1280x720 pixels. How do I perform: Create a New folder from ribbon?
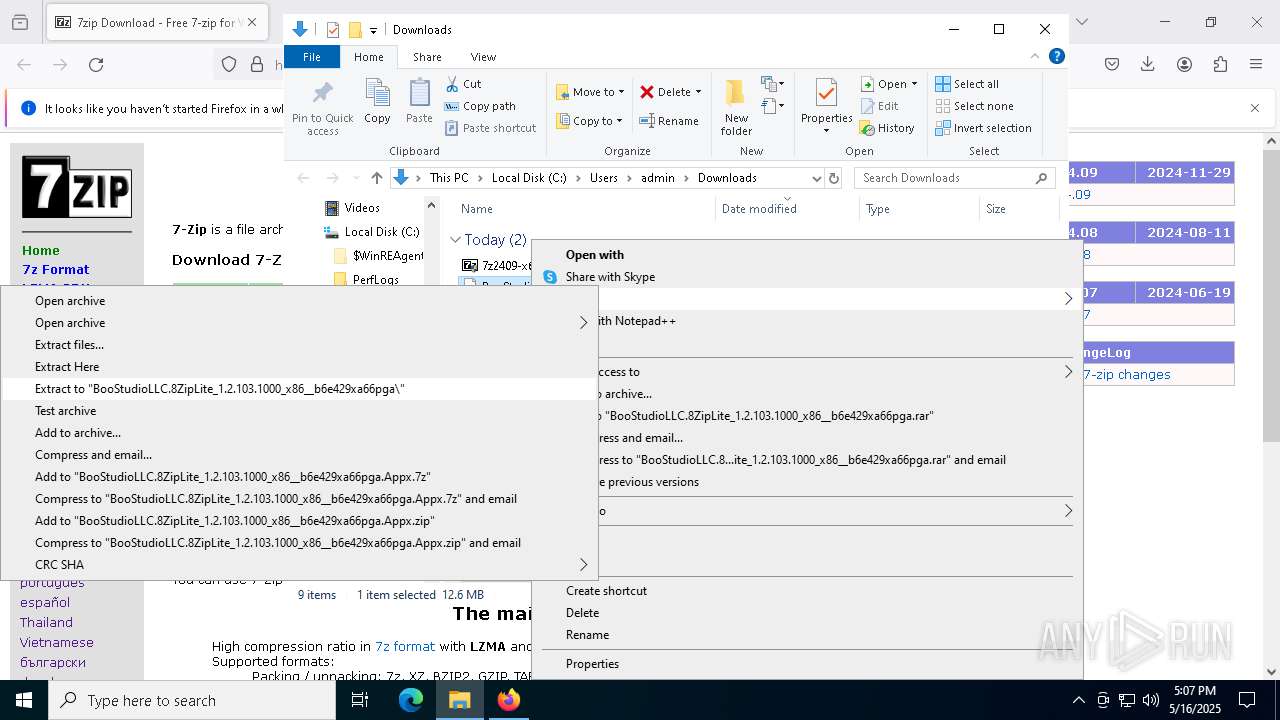click(x=736, y=108)
